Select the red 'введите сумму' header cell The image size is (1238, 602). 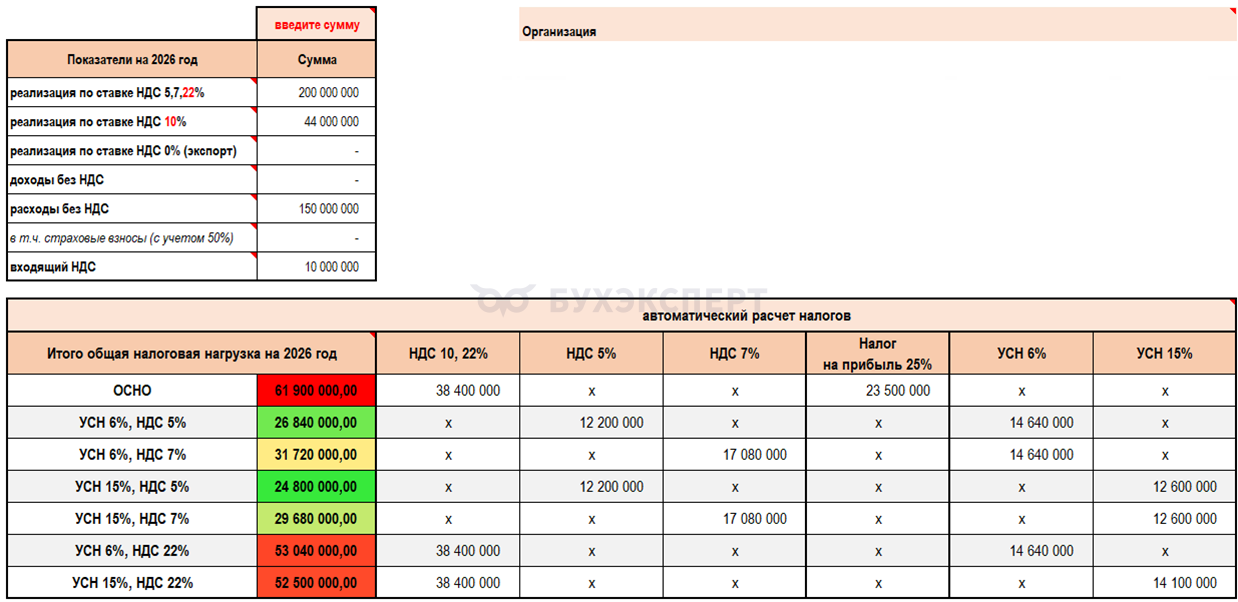pyautogui.click(x=317, y=24)
